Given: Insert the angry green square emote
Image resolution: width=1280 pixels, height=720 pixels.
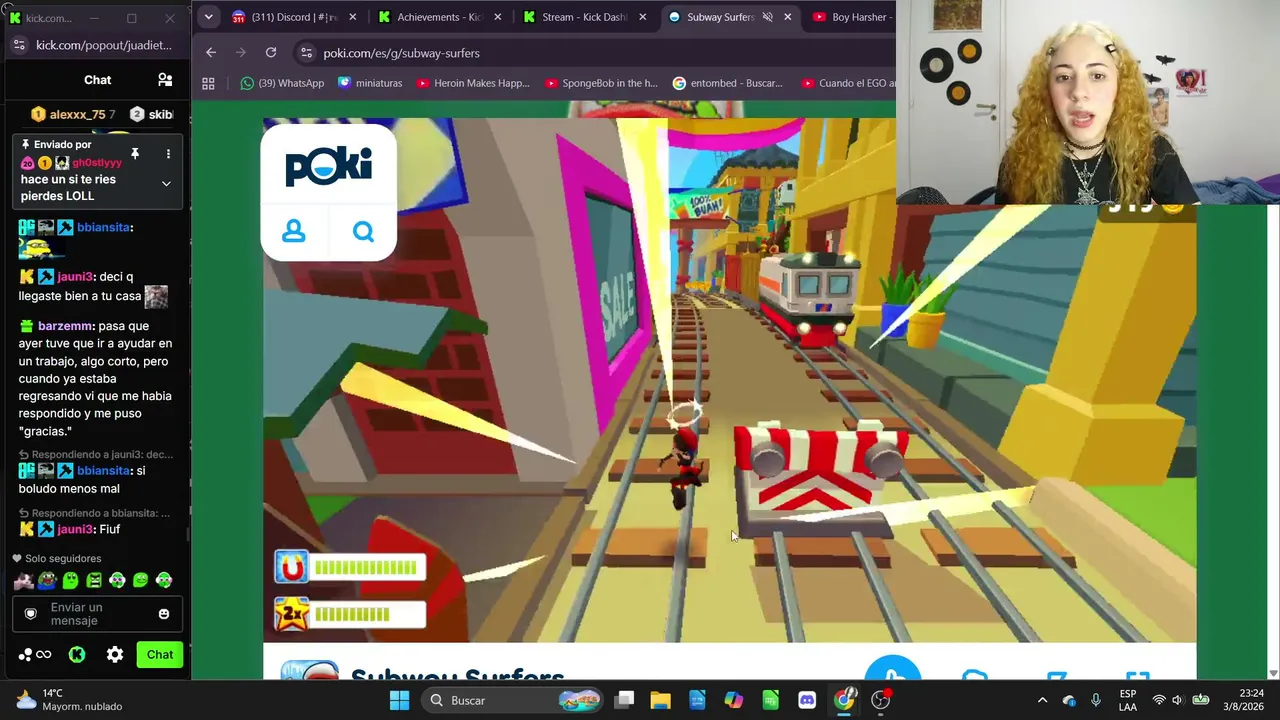Looking at the screenshot, I should (94, 580).
